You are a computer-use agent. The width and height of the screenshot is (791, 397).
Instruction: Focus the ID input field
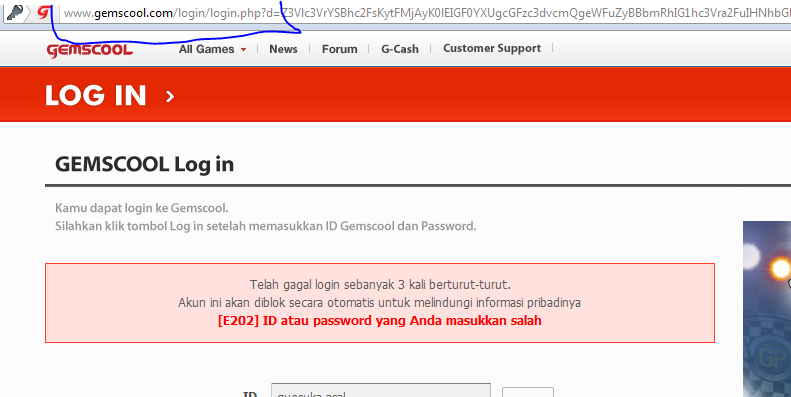click(x=381, y=390)
